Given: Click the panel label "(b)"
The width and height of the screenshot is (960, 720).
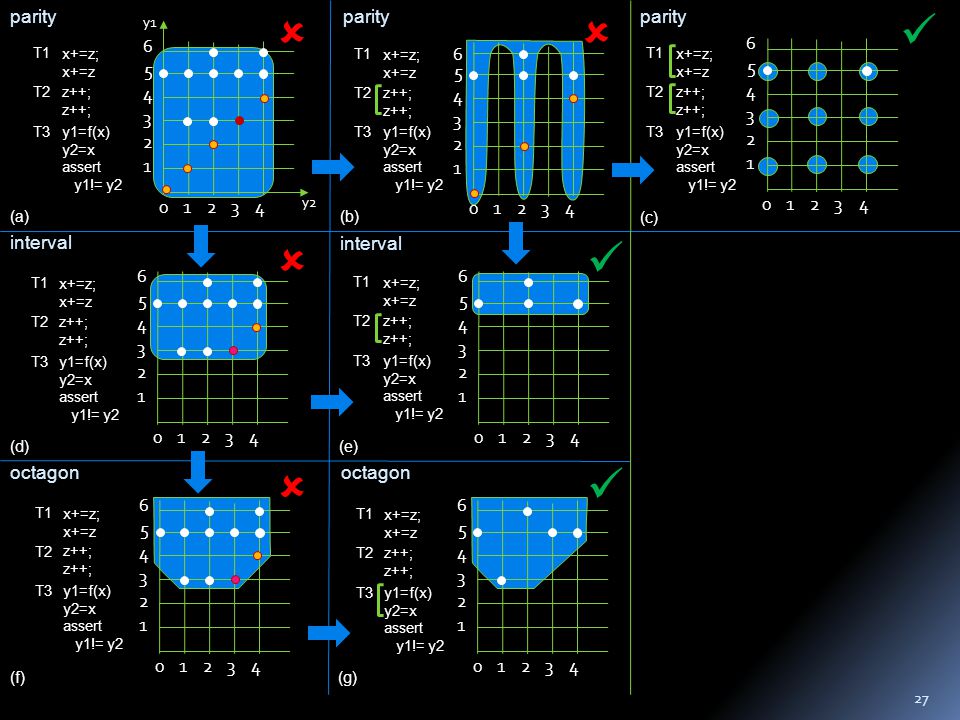Looking at the screenshot, I should coord(350,217).
